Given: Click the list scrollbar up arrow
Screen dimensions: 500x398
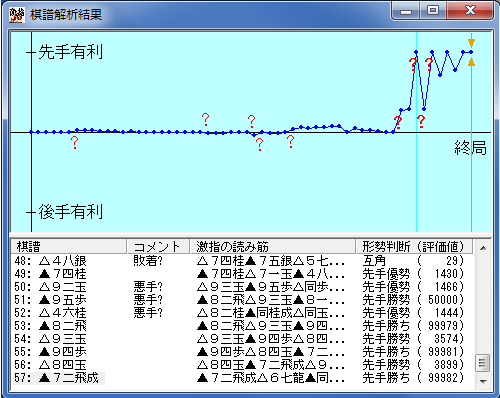Looking at the screenshot, I should click(x=483, y=248).
